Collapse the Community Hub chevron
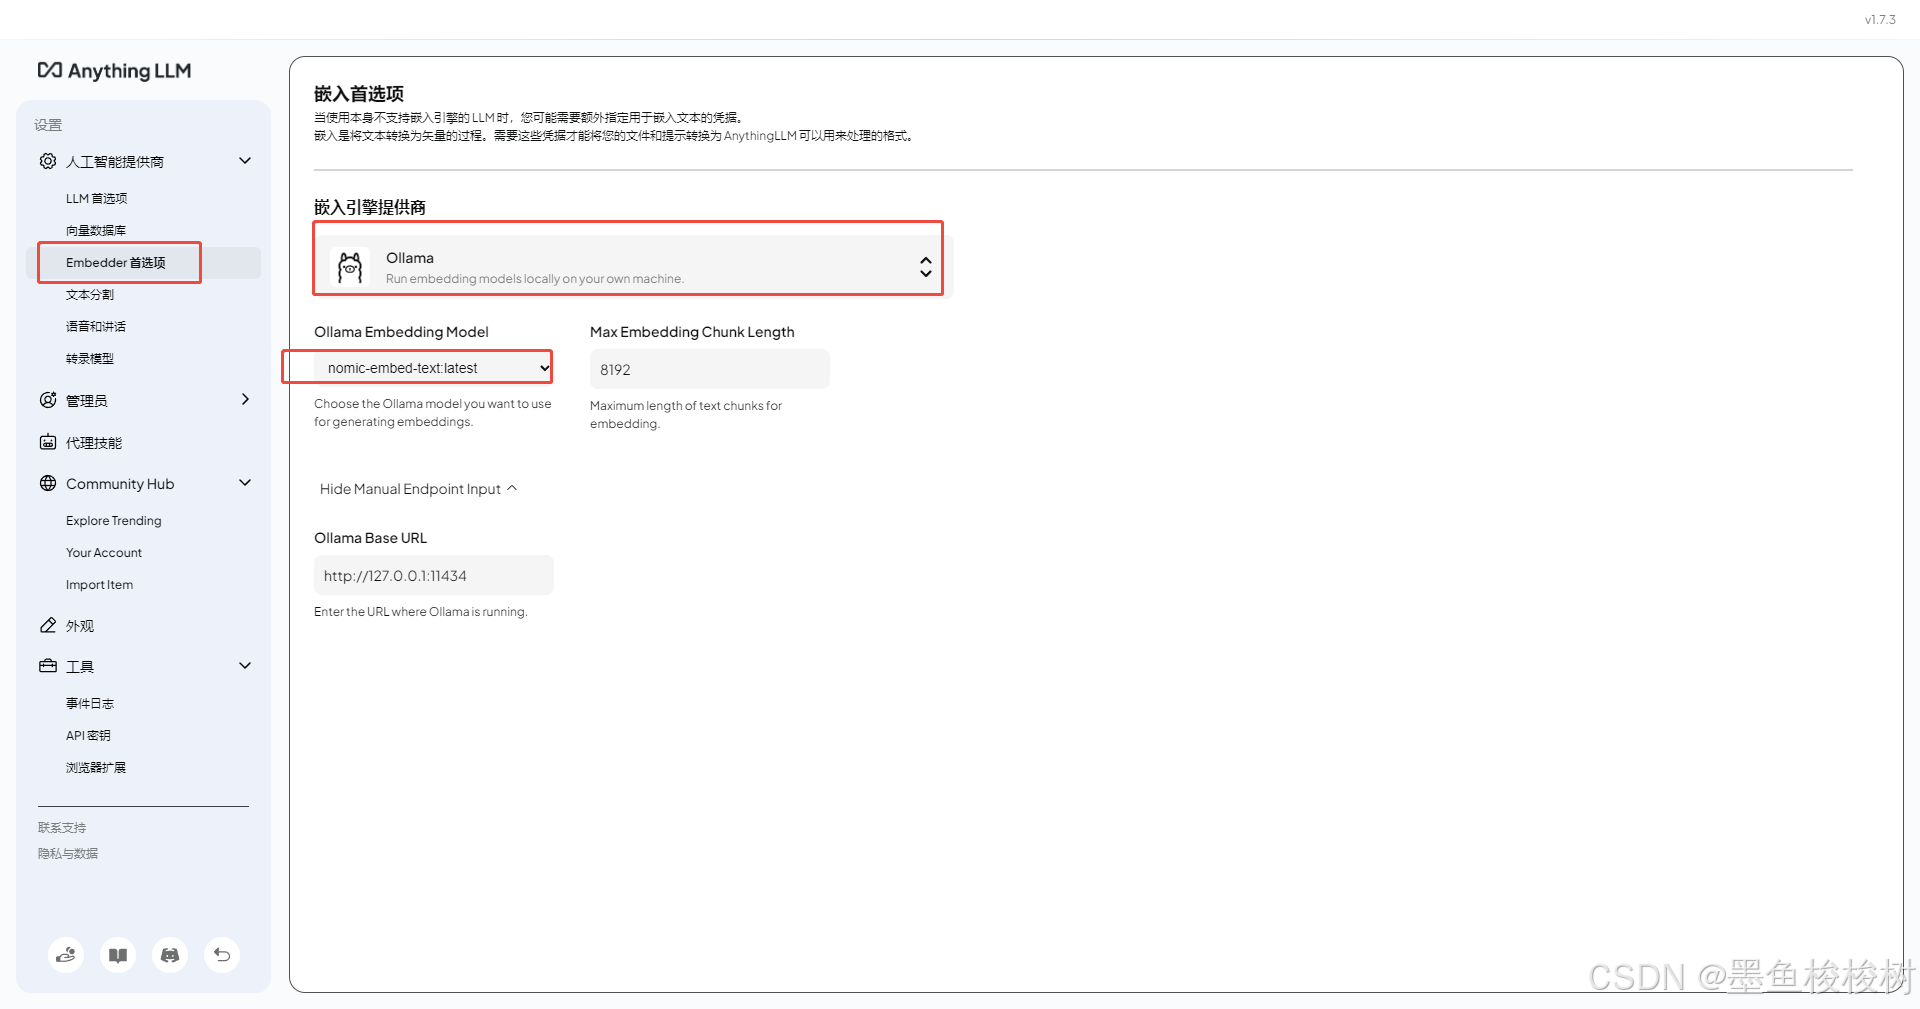1920x1009 pixels. click(x=245, y=483)
